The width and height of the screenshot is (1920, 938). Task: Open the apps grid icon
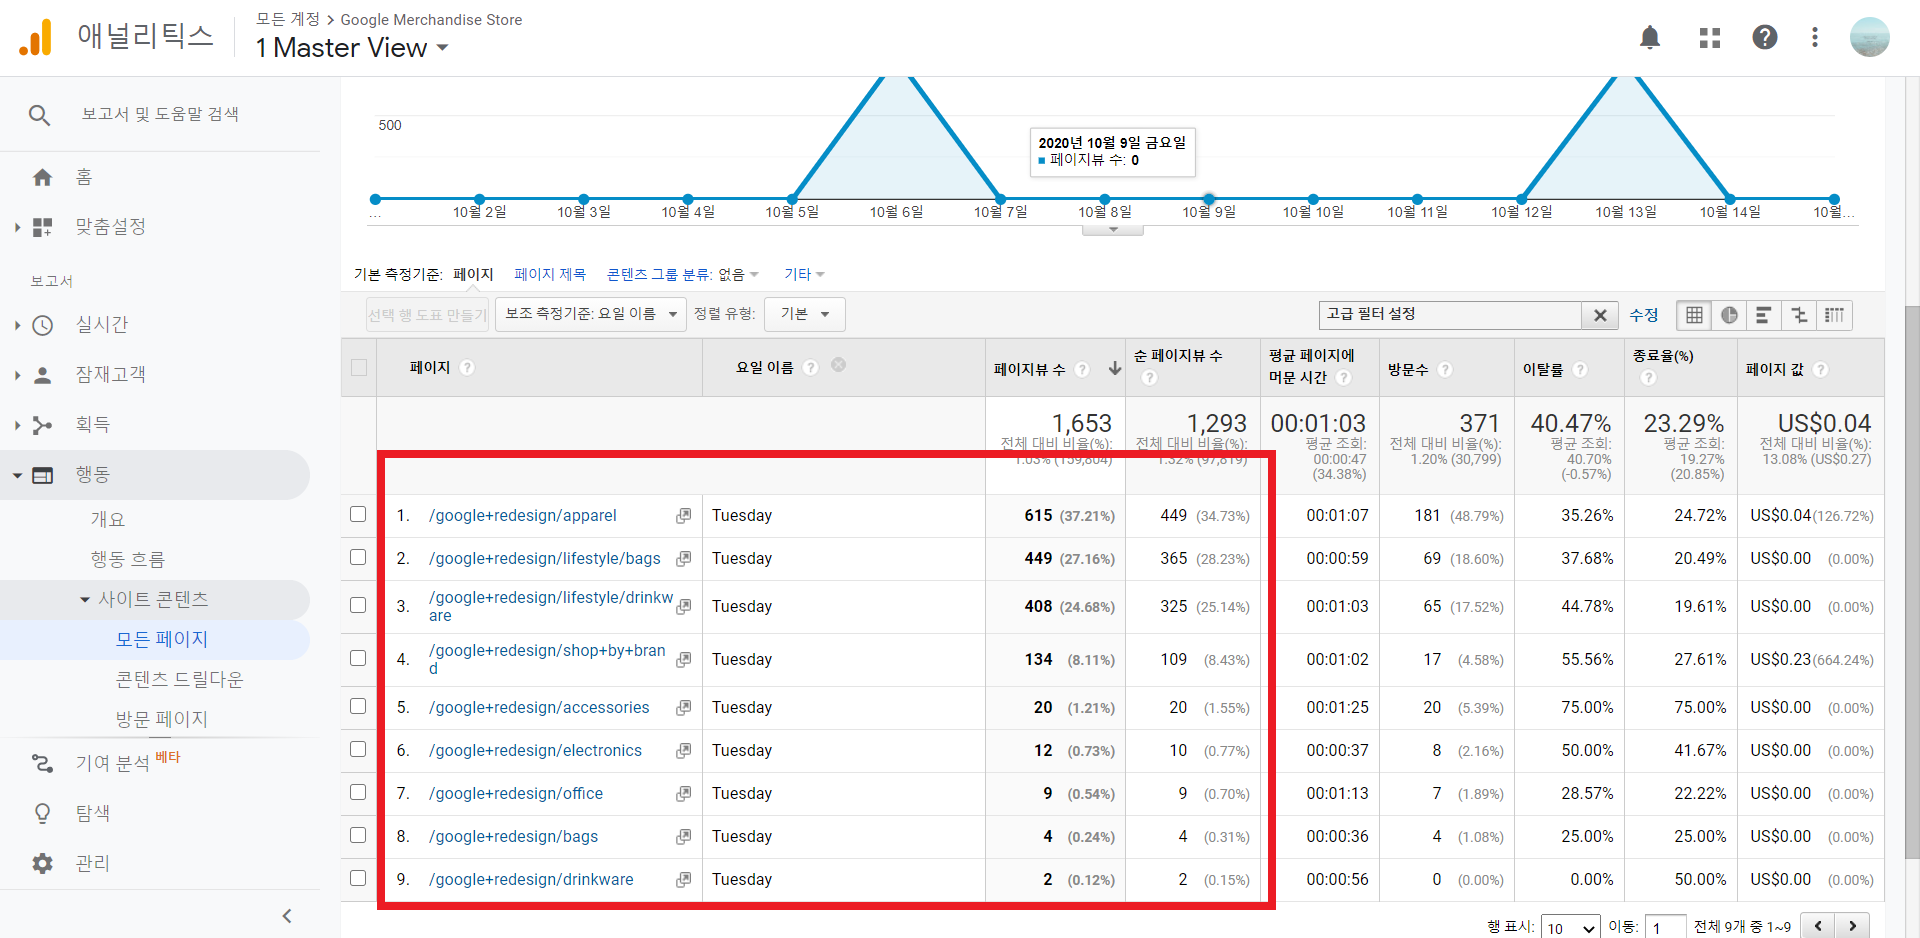point(1710,38)
